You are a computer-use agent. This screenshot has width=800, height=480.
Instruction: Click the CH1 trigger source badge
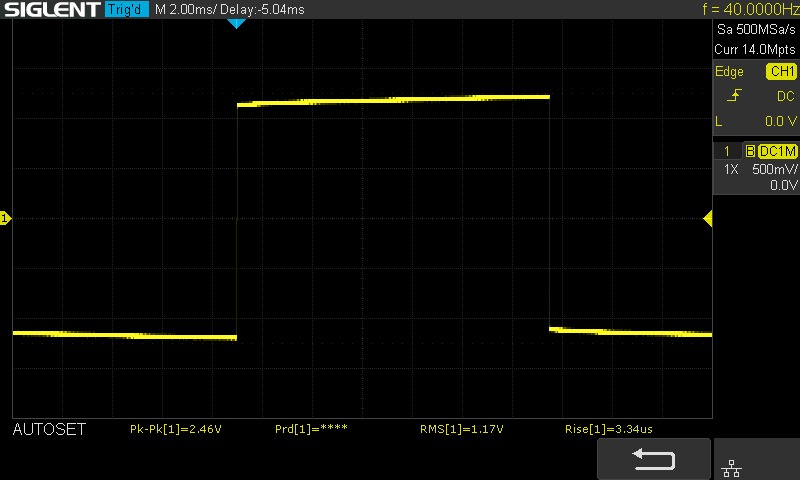click(781, 71)
